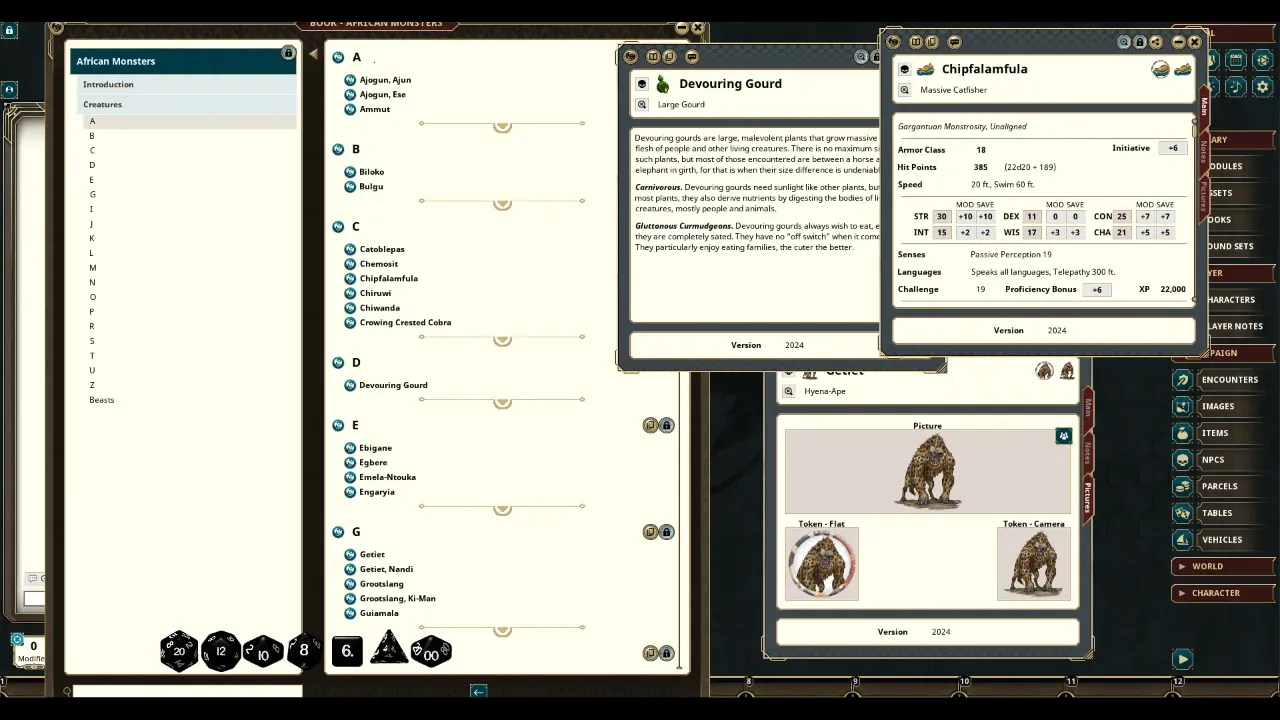Switch to Main tab of Chipfalamfula
Viewport: 1280px width, 720px height.
coord(1203,105)
